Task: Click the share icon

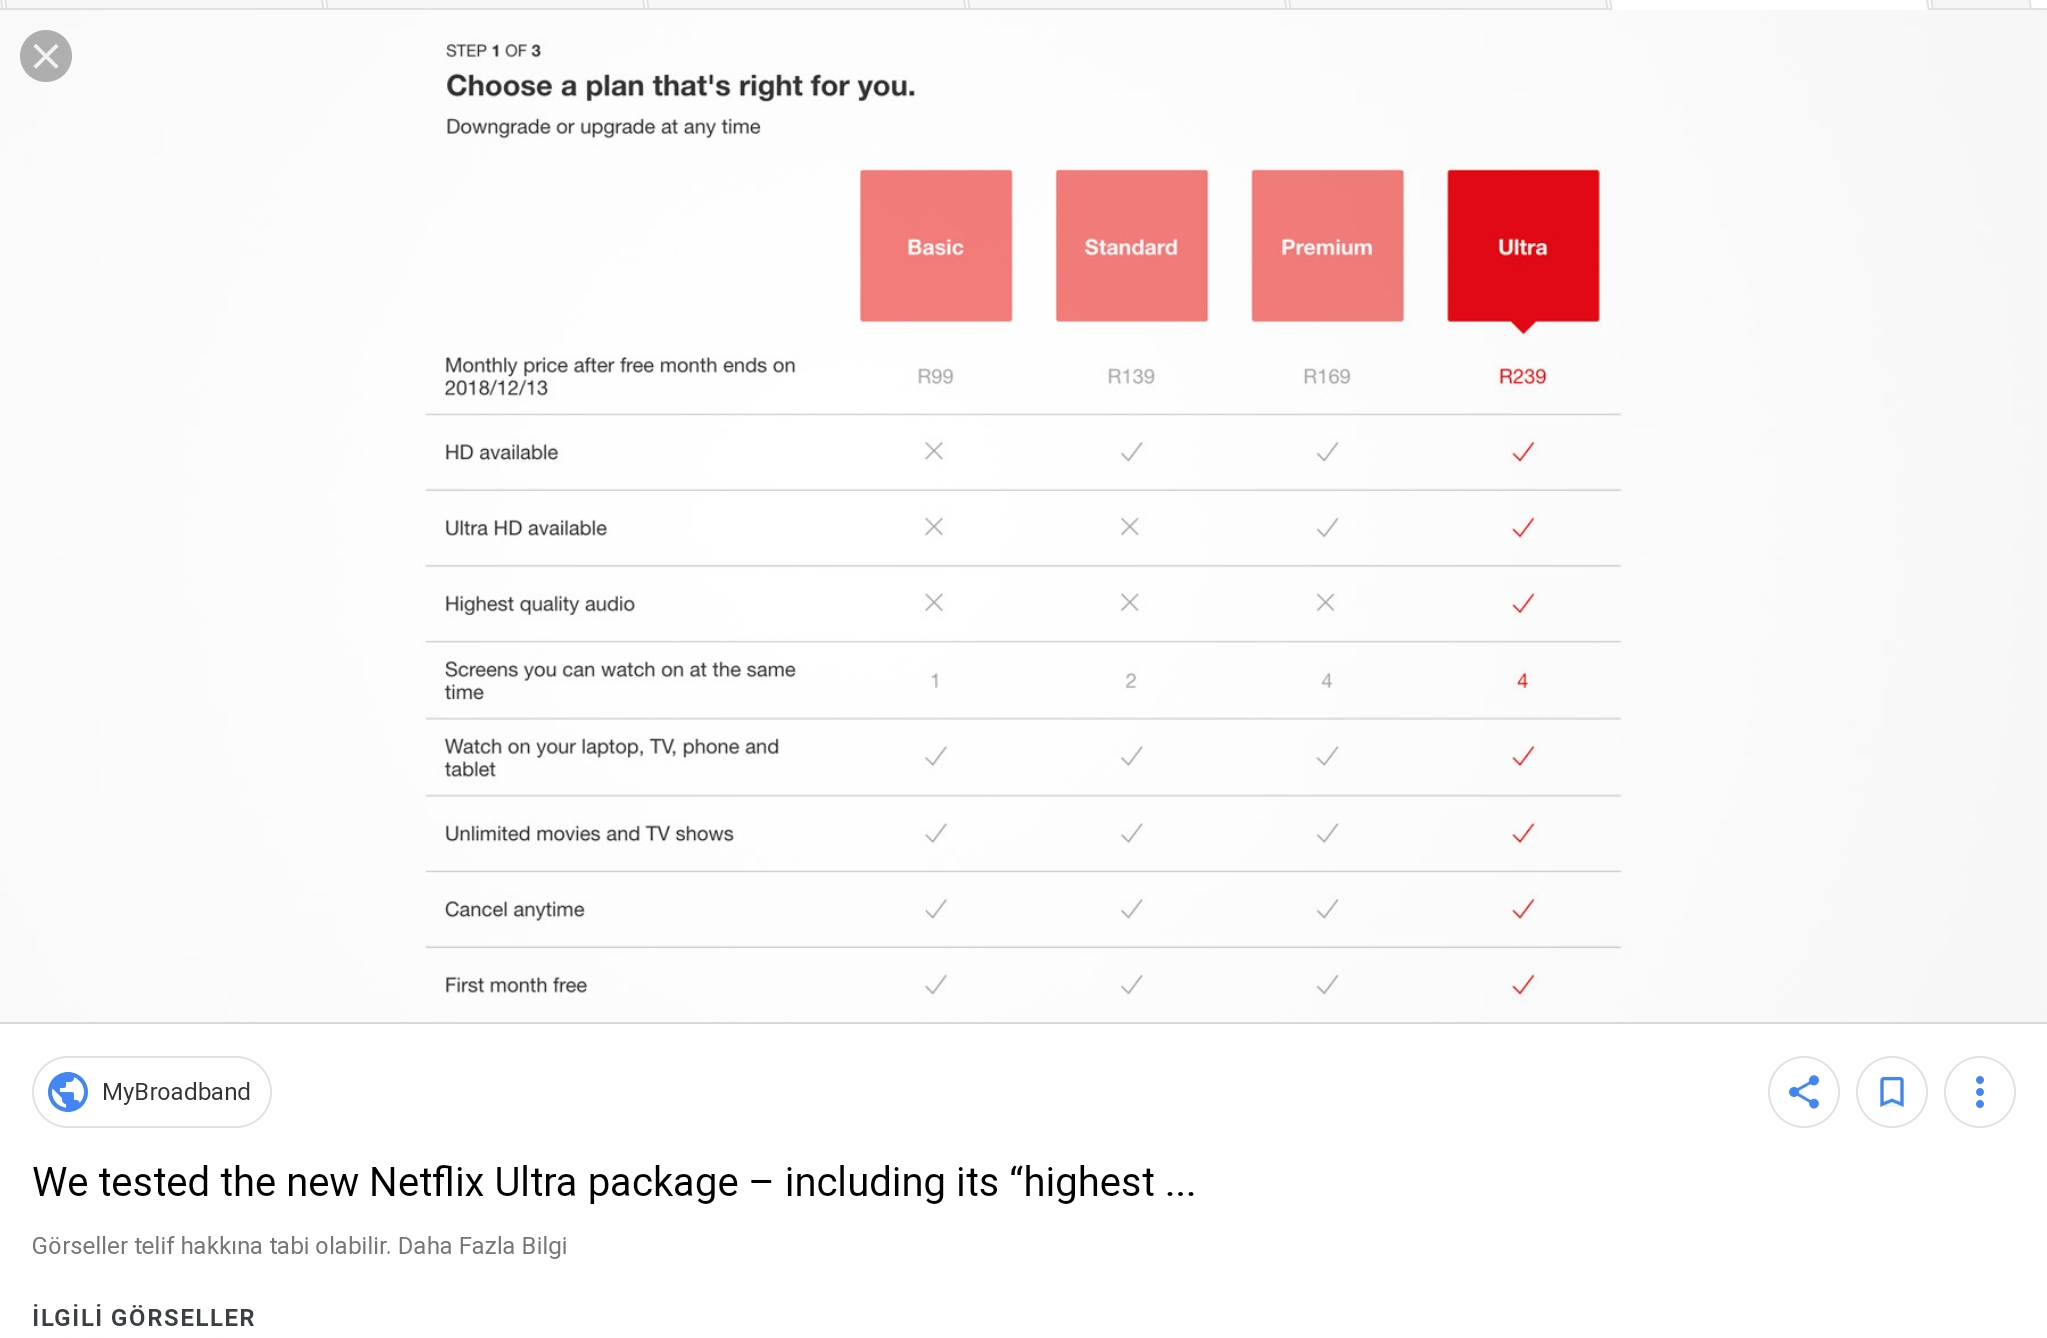Action: tap(1803, 1092)
